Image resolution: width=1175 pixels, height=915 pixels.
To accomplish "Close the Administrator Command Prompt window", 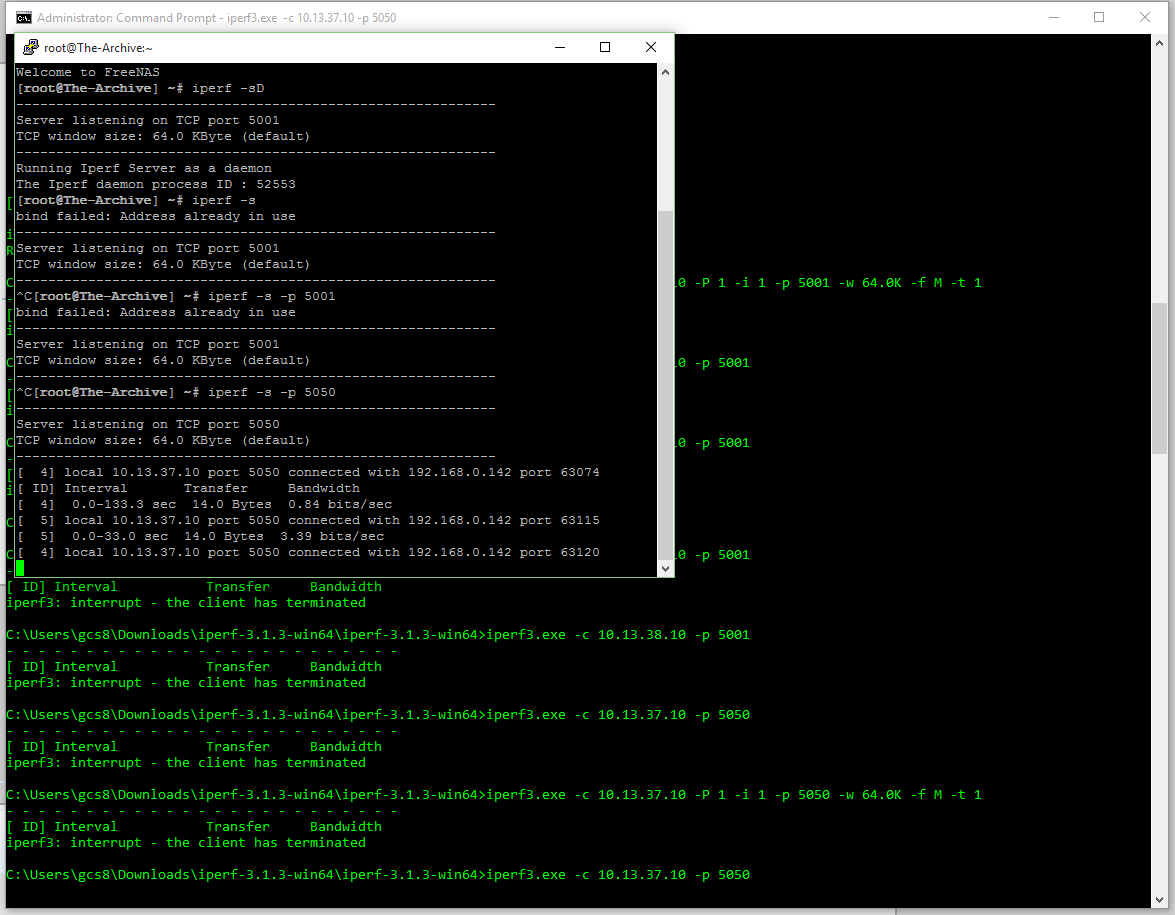I will 1144,17.
